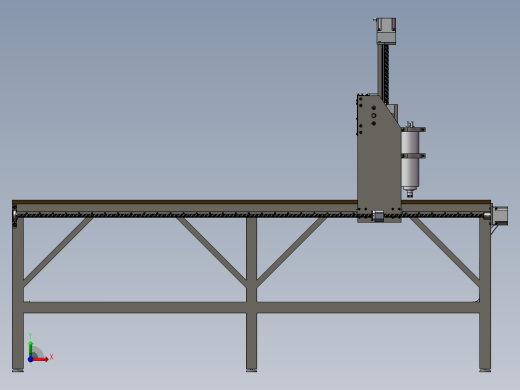Select the far-right diagonal brace
The width and height of the screenshot is (520, 390).
tap(444, 252)
